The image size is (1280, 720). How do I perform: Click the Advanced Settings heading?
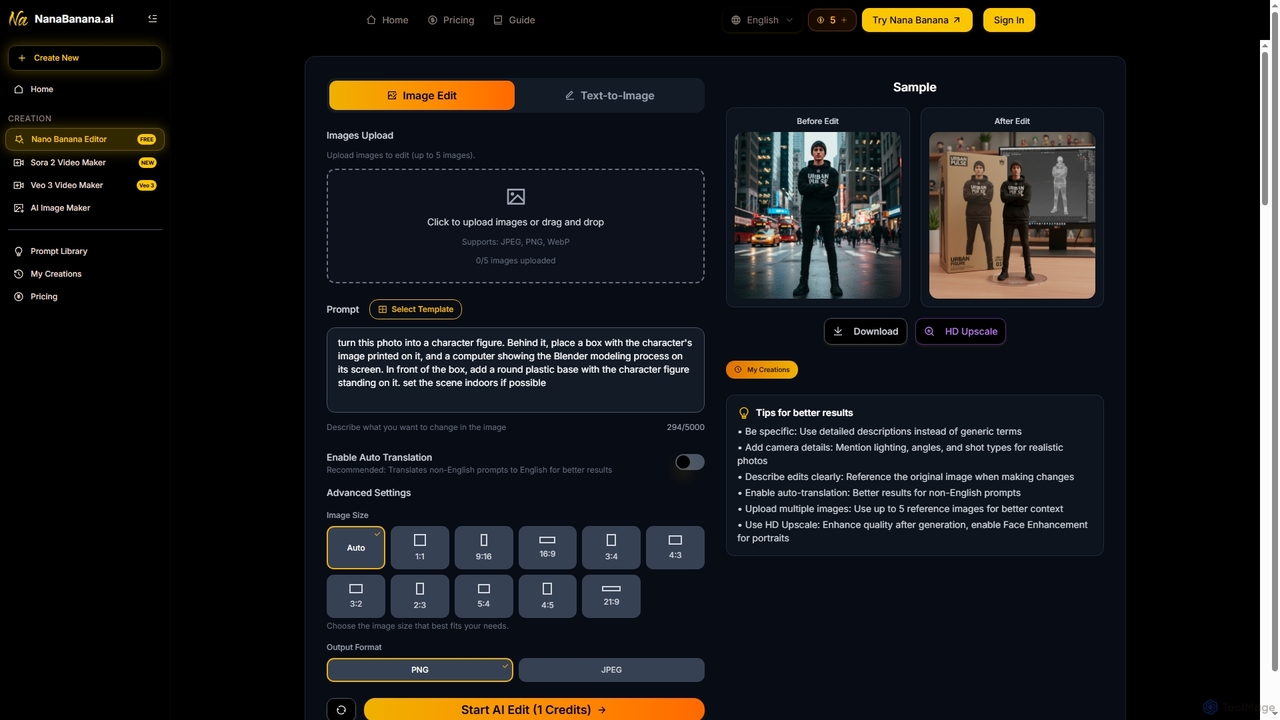(369, 493)
